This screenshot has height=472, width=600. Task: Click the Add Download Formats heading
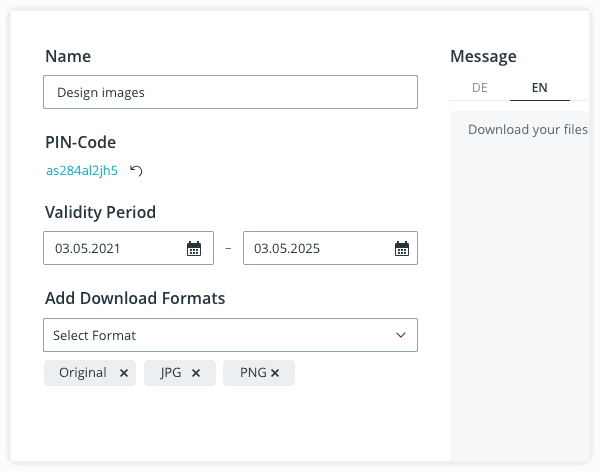135,298
